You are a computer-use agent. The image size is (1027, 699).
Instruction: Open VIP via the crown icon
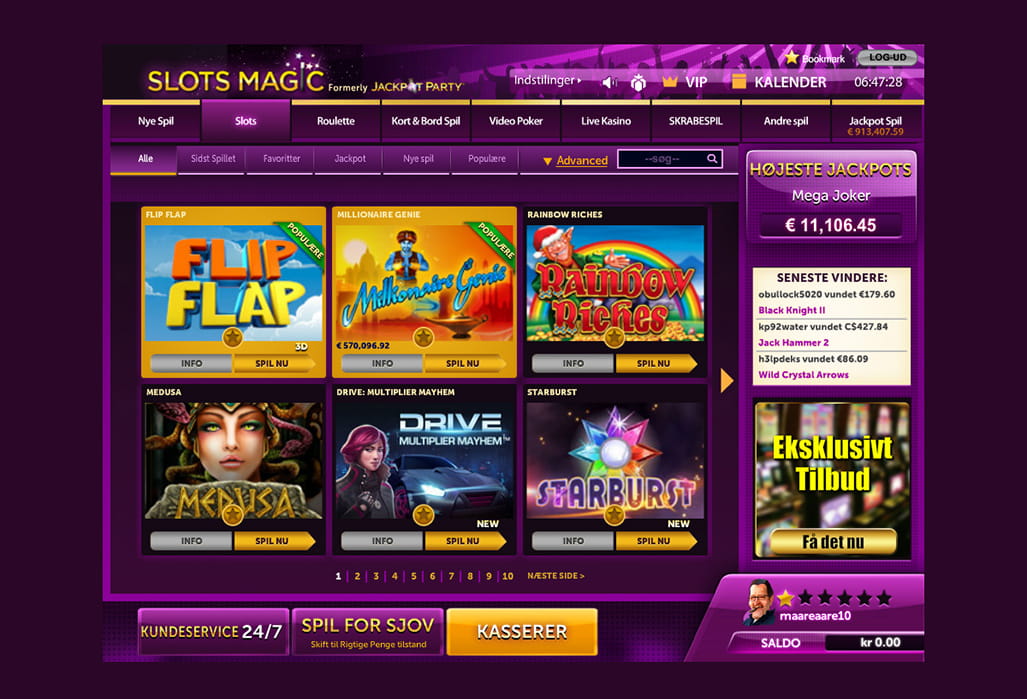669,82
